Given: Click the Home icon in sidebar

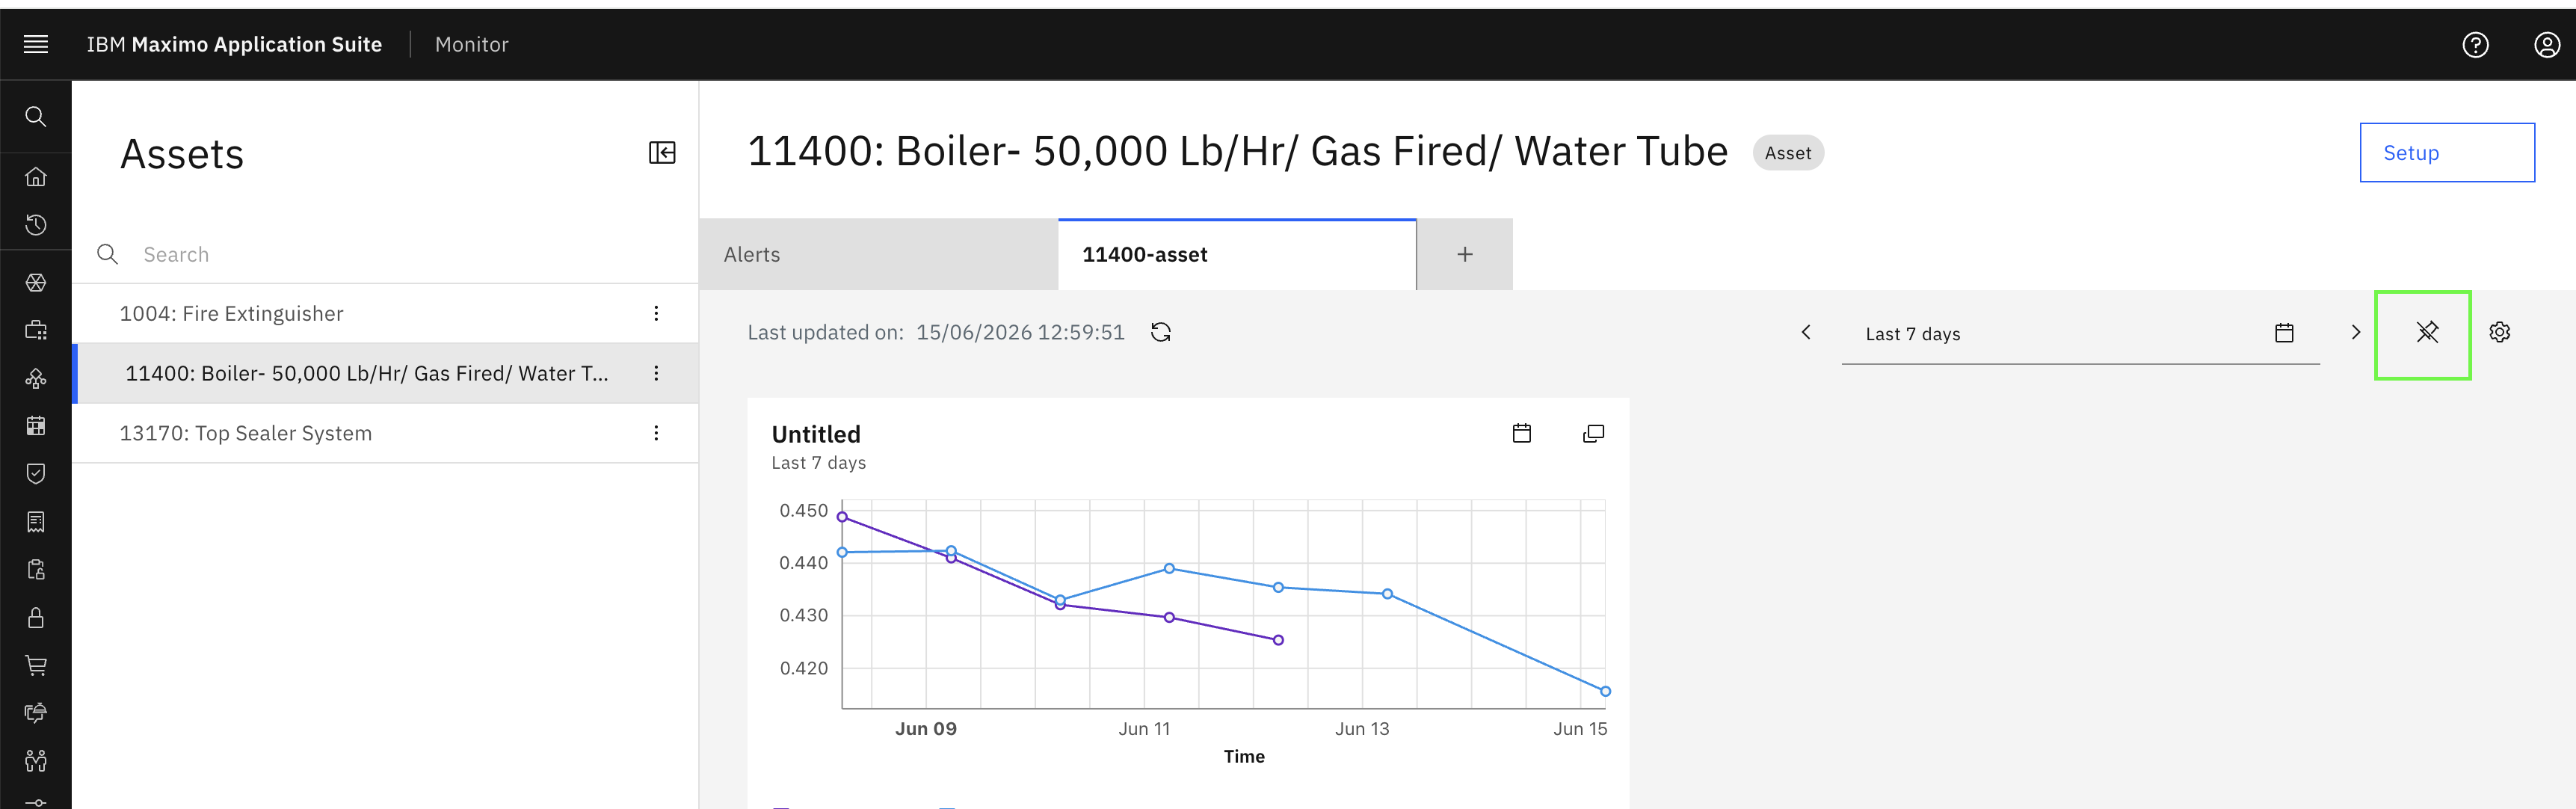Looking at the screenshot, I should click(36, 177).
